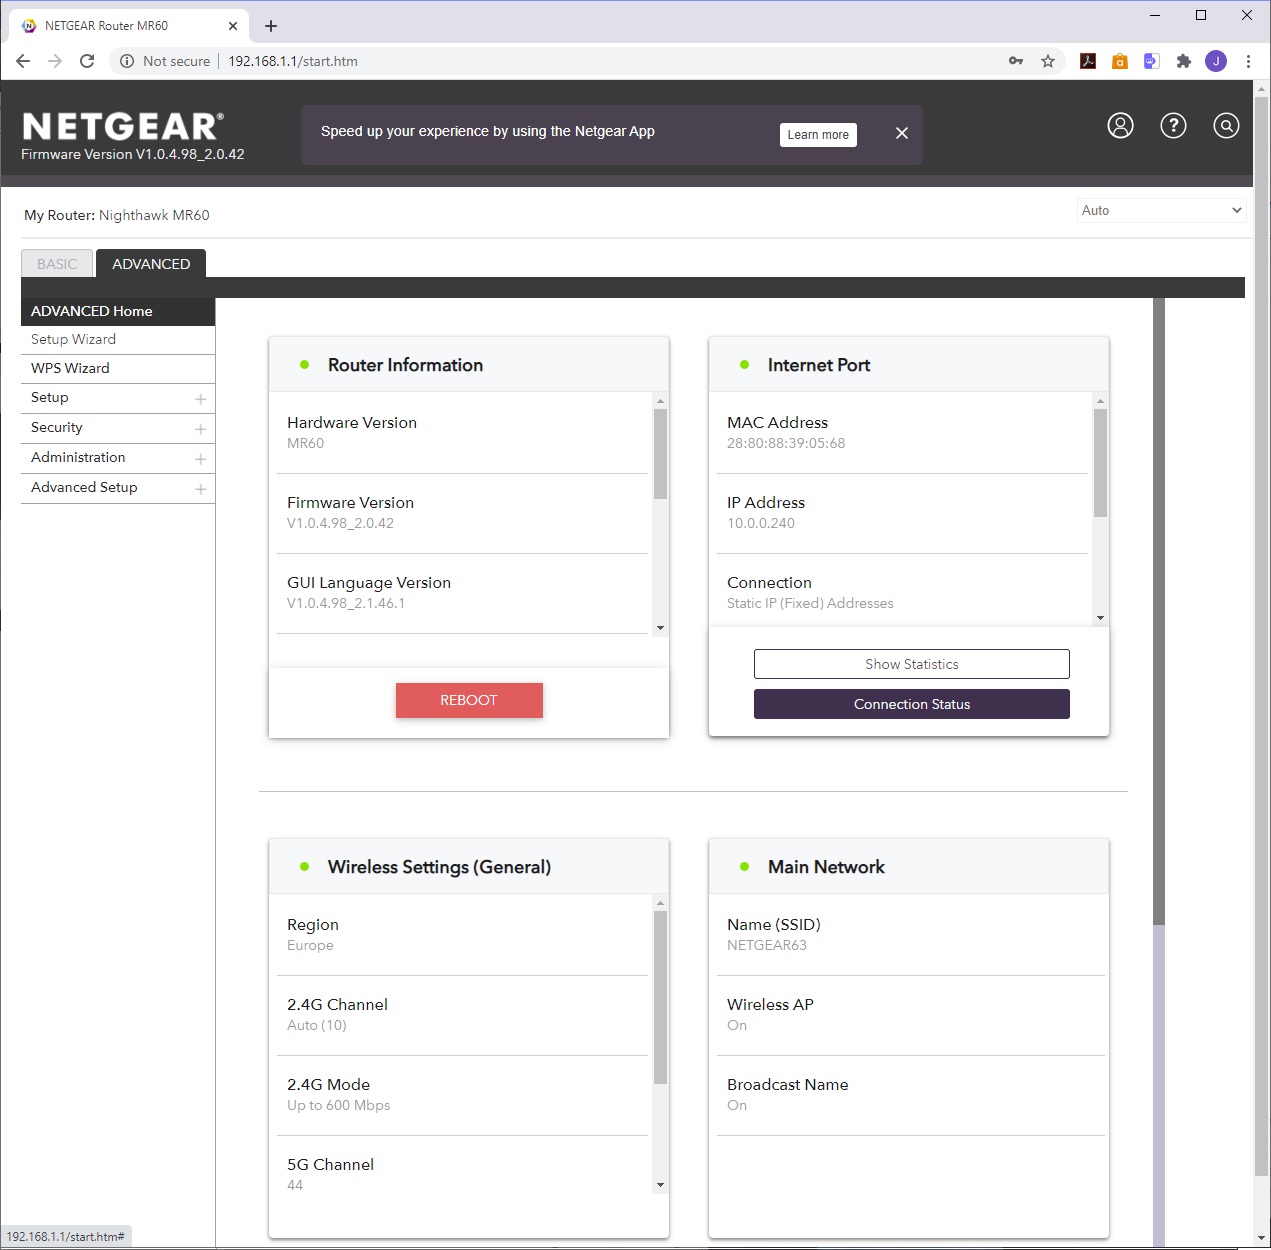The width and height of the screenshot is (1271, 1250).
Task: Open the user account profile icon
Action: click(x=1120, y=125)
